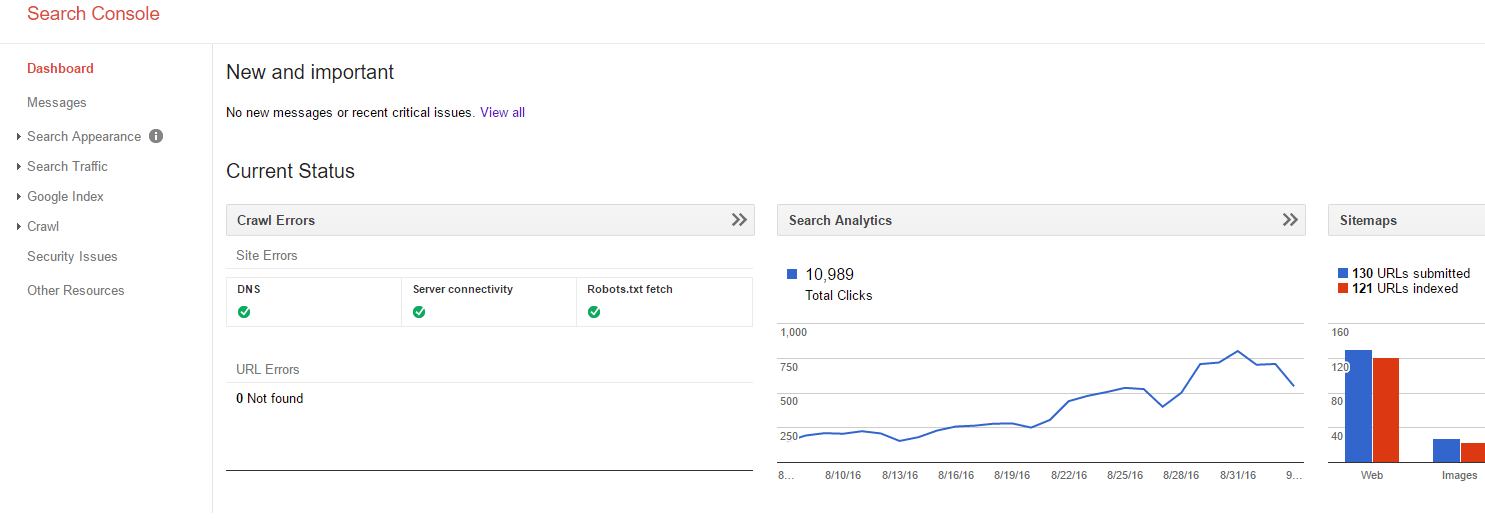This screenshot has width=1485, height=523.
Task: Click the Search Analytics panel header
Action: pos(1041,220)
